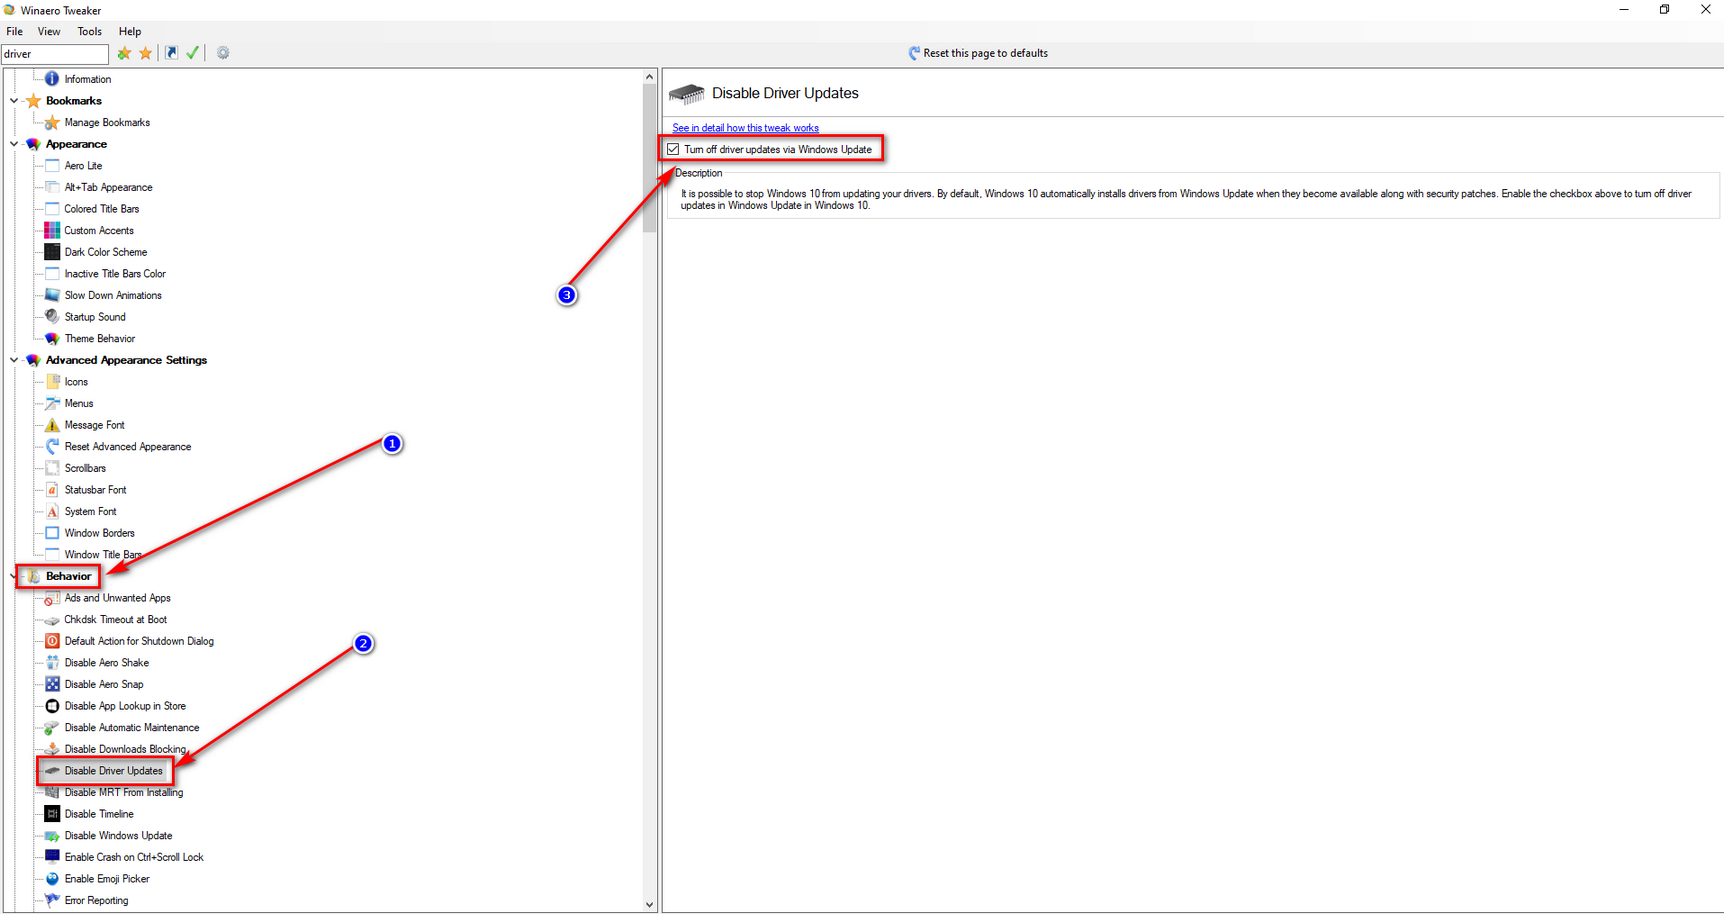Click the Inactive Title Bars Color icon
1724x914 pixels.
(52, 273)
